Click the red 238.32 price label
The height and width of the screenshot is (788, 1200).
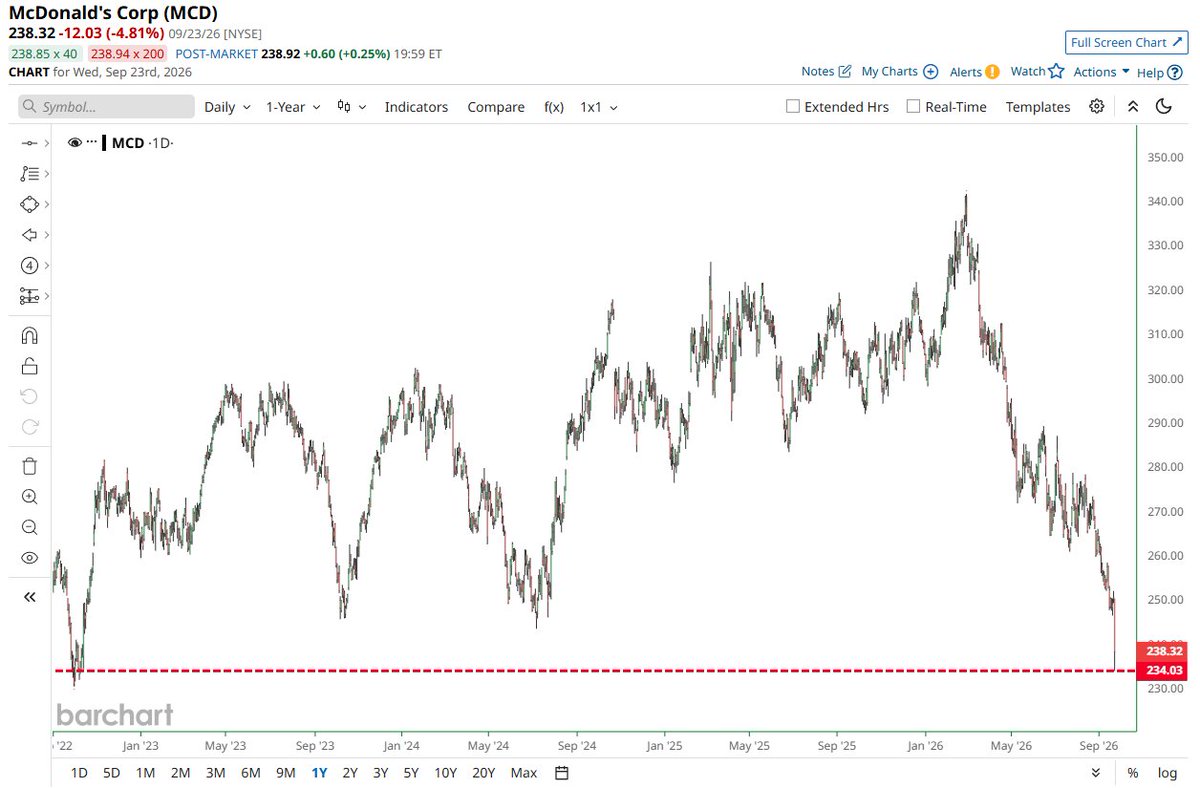point(1161,650)
